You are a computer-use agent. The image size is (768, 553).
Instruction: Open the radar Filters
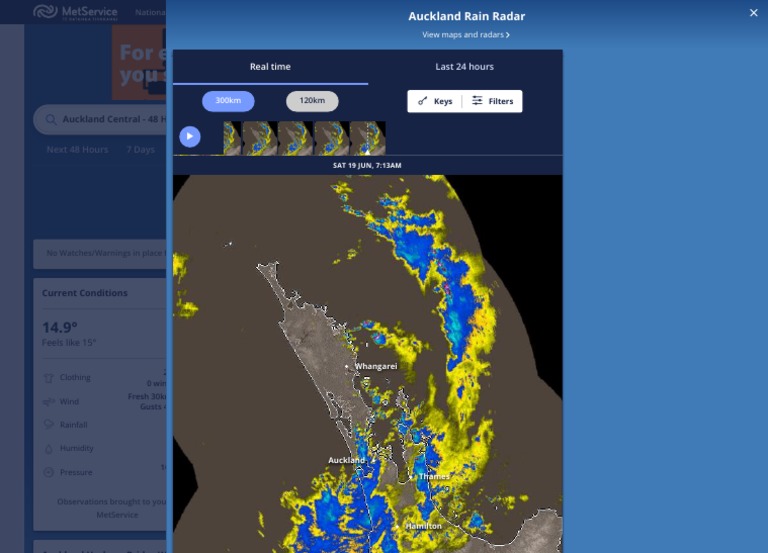pyautogui.click(x=492, y=101)
